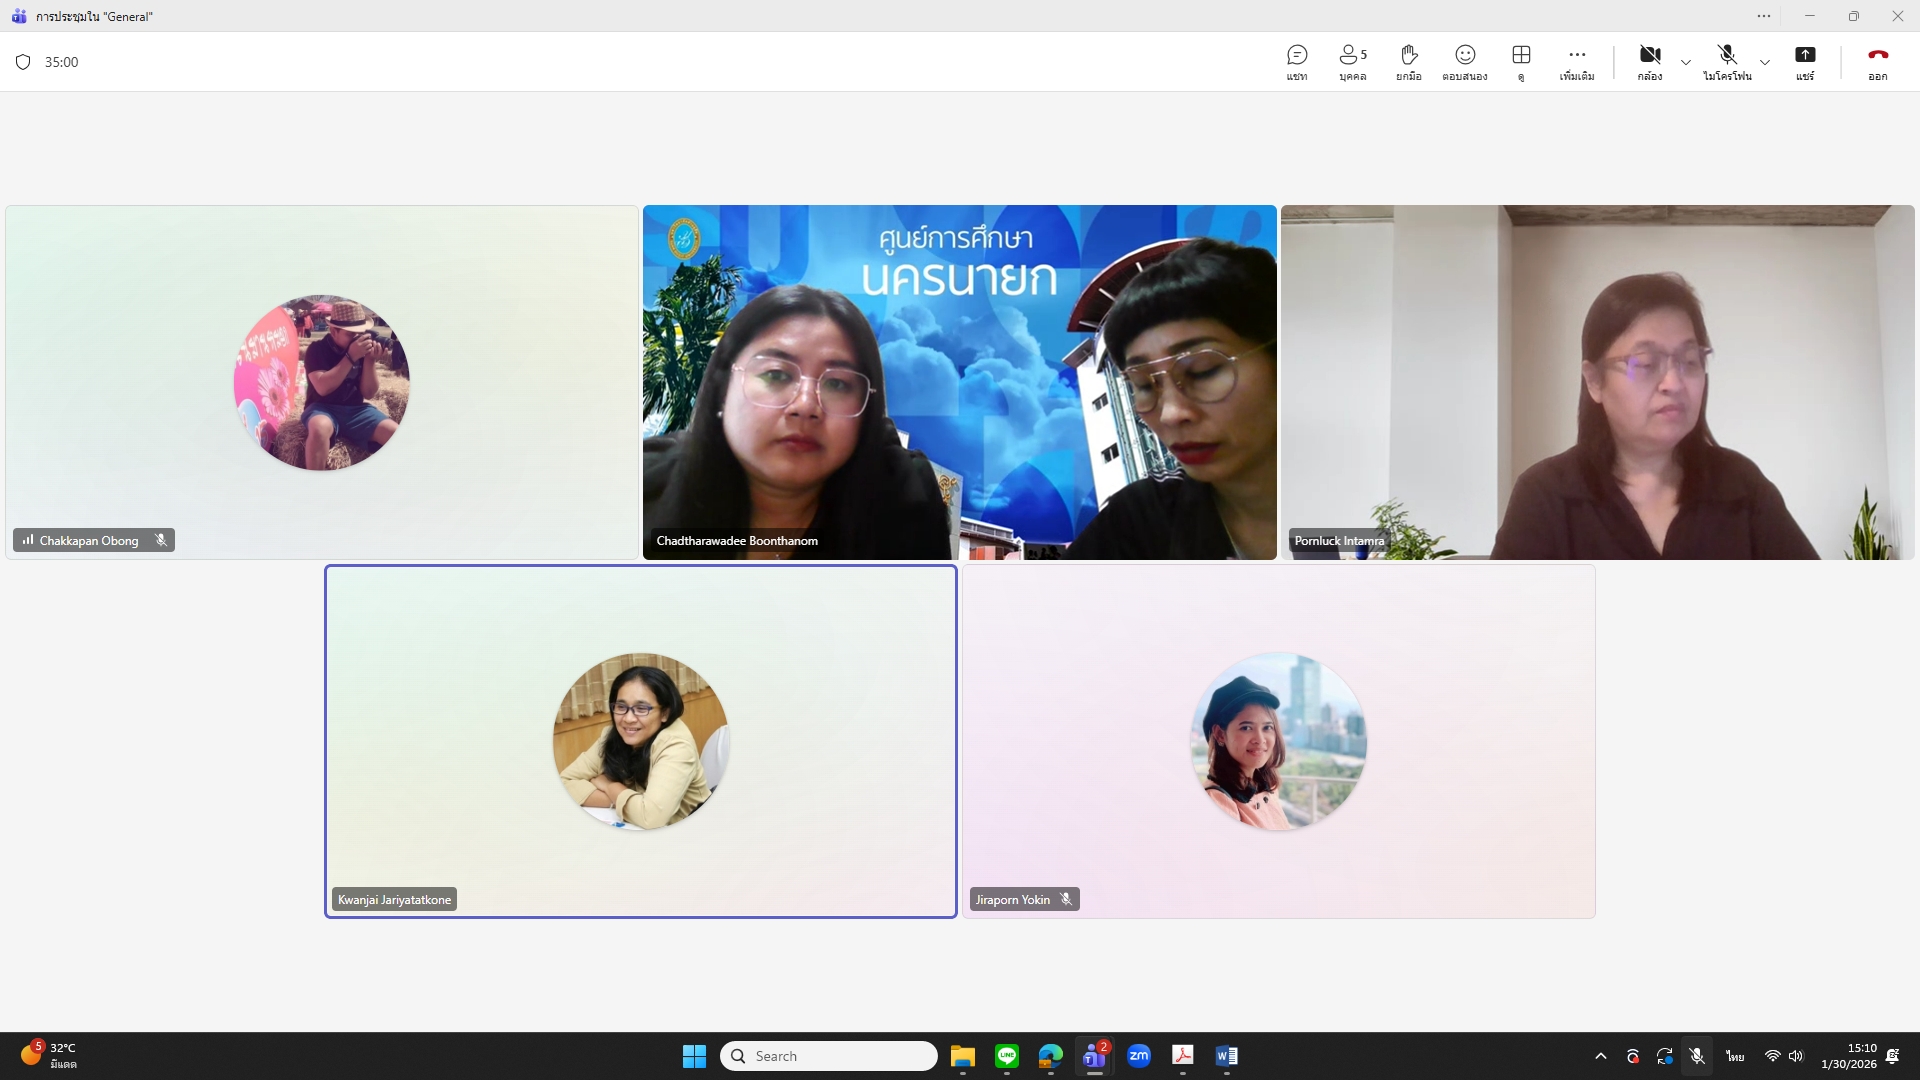
Task: Leave the meeting with red phone button
Action: tap(1877, 62)
